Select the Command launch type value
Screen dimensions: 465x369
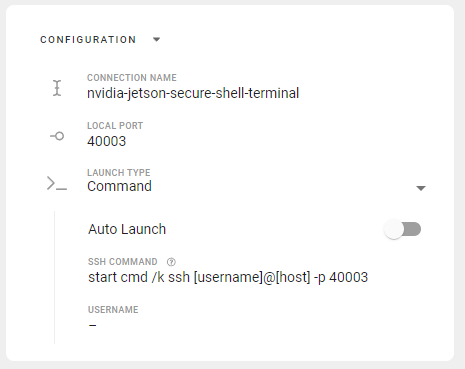(119, 186)
